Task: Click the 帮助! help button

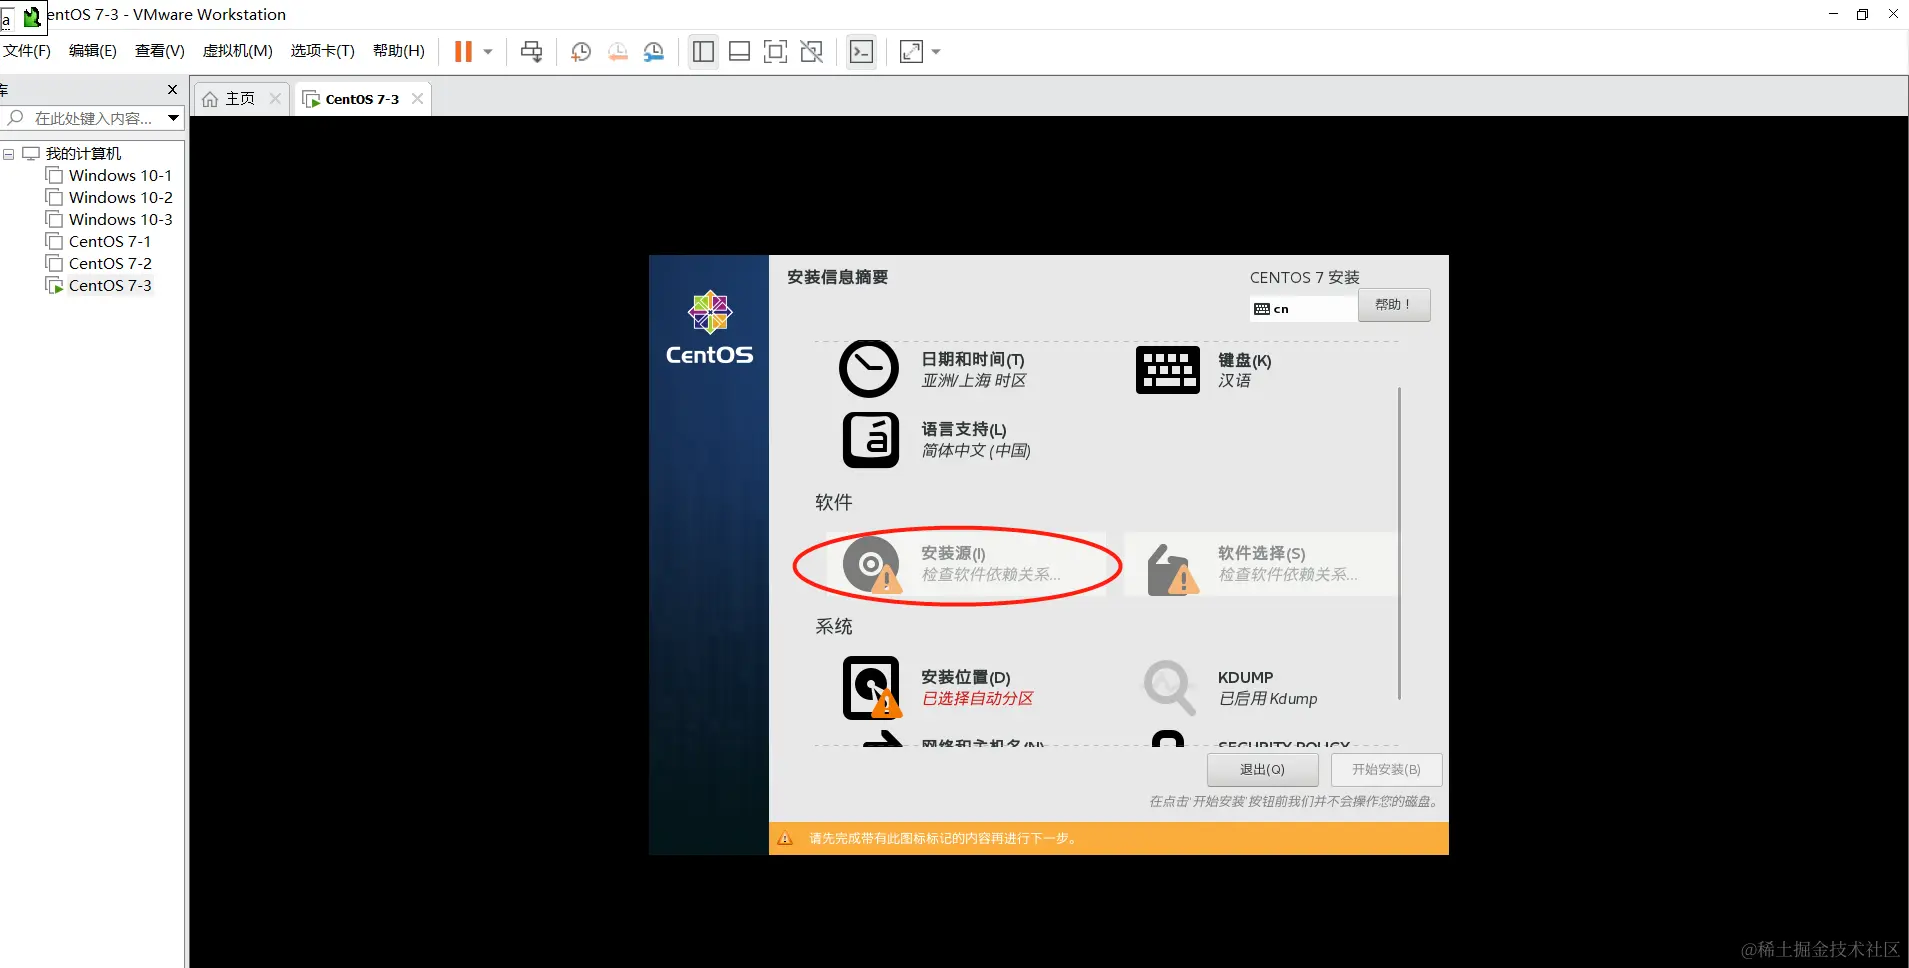Action: 1394,305
